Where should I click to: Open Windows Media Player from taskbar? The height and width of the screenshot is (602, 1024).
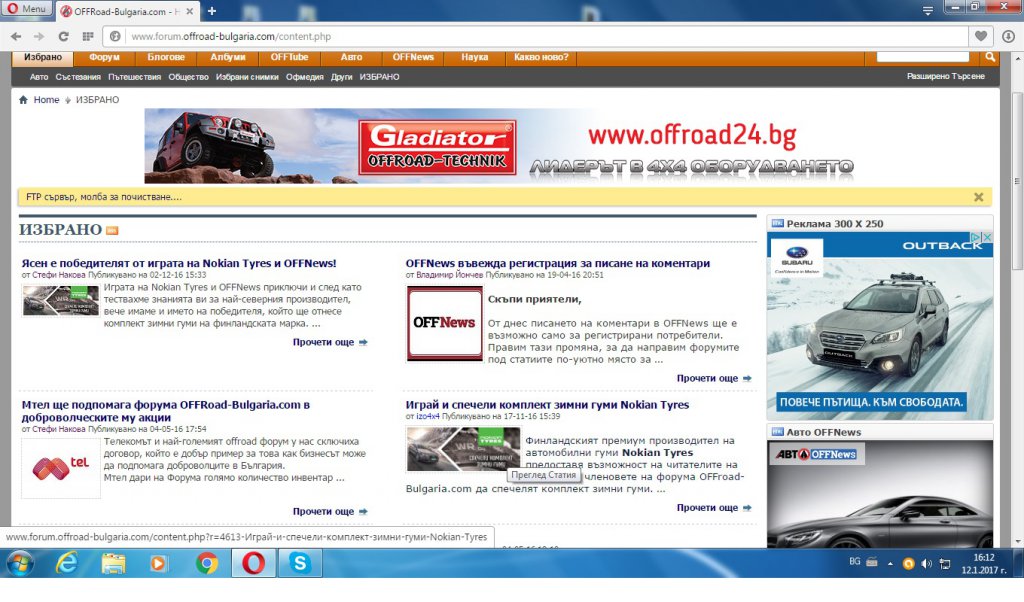pyautogui.click(x=158, y=563)
